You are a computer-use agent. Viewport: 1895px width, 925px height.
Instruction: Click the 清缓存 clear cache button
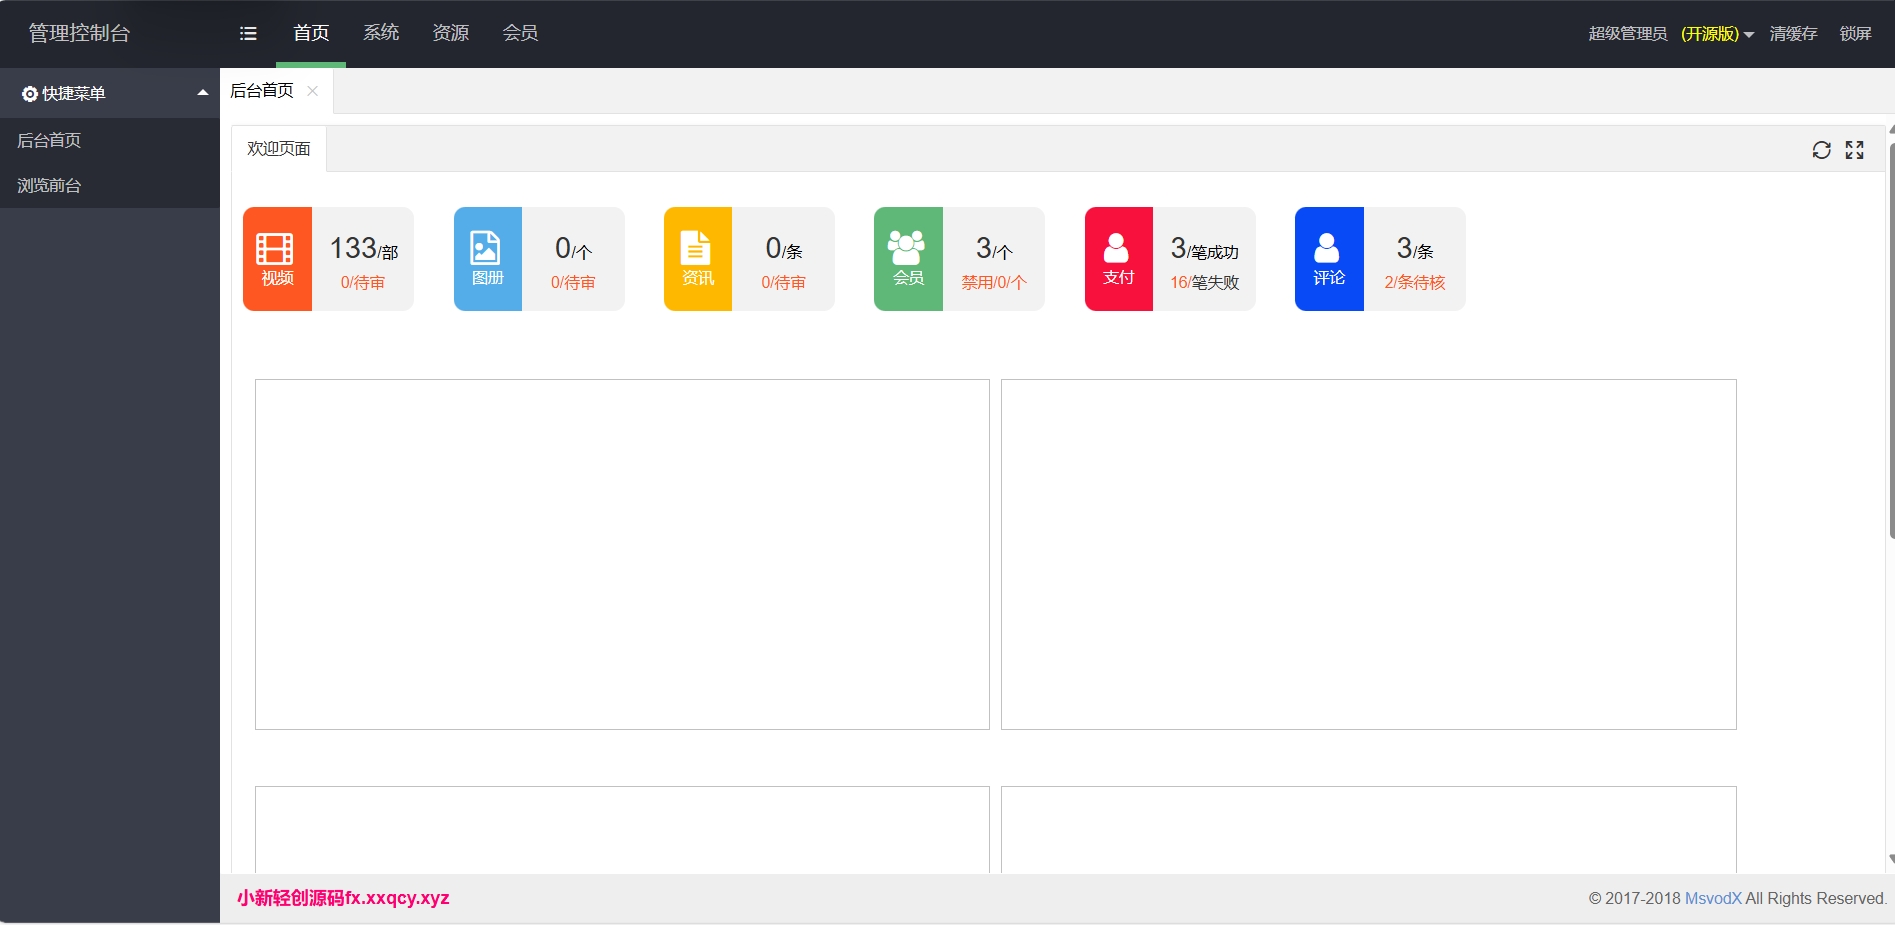tap(1793, 34)
